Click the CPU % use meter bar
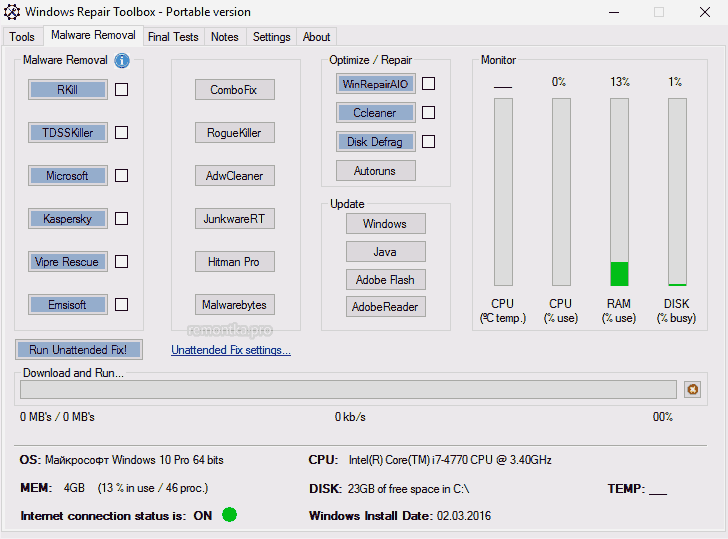The width and height of the screenshot is (728, 539). [x=561, y=192]
